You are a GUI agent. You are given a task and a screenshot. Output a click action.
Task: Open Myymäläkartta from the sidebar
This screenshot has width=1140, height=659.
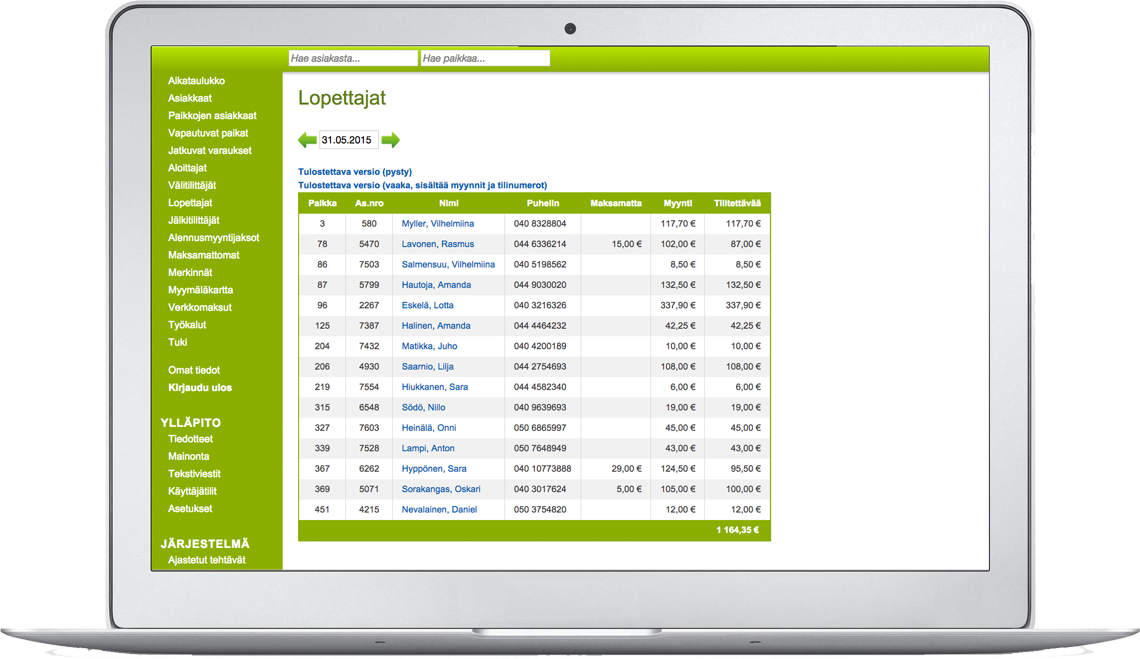tap(200, 290)
